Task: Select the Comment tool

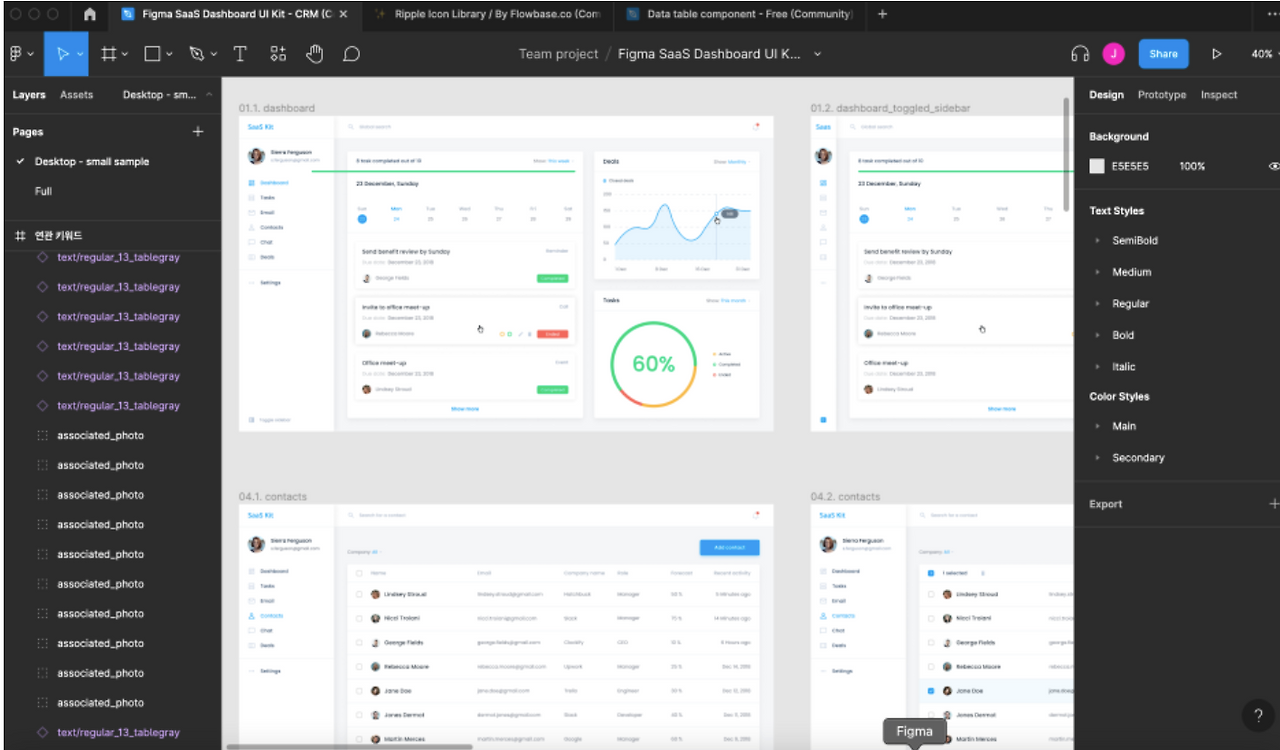Action: [x=351, y=54]
